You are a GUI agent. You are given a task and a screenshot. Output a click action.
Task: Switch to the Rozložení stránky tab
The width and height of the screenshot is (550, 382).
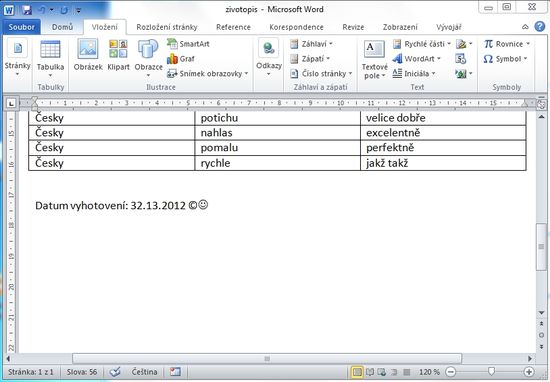pos(167,27)
